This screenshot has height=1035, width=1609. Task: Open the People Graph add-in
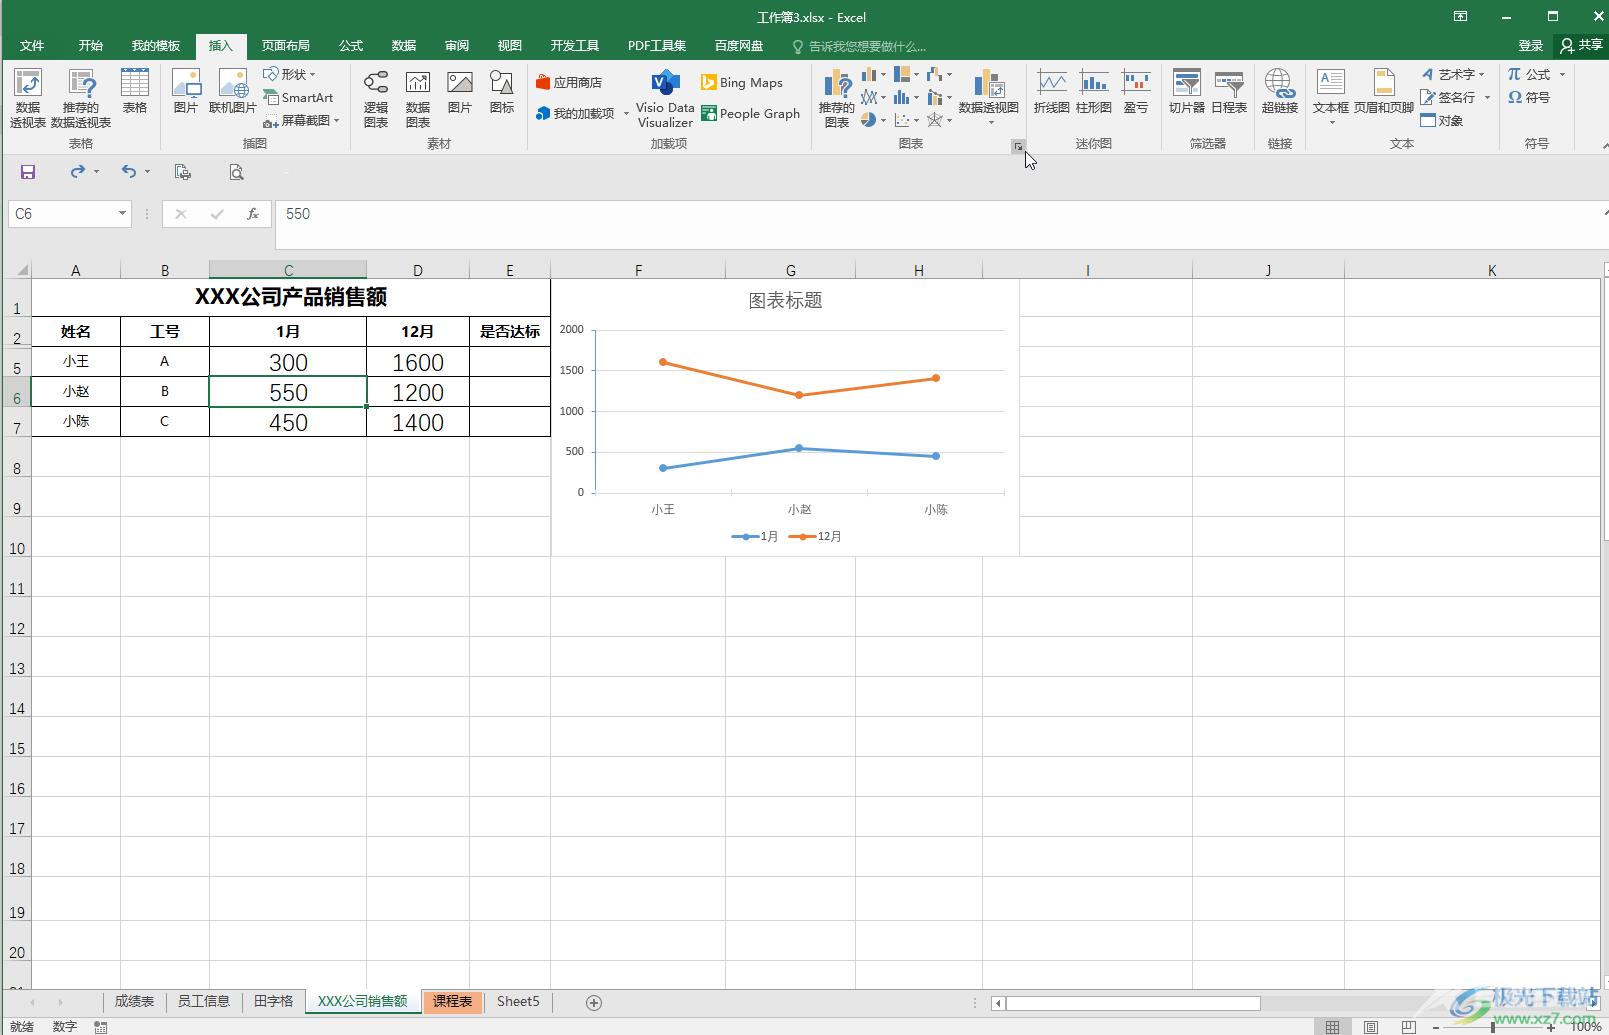[751, 113]
